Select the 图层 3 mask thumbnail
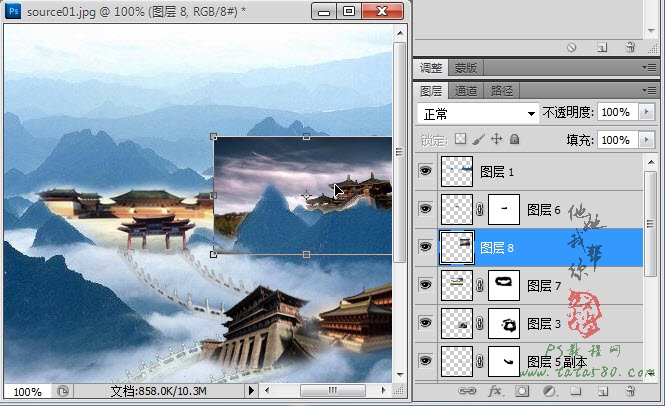This screenshot has height=406, width=665. point(504,323)
